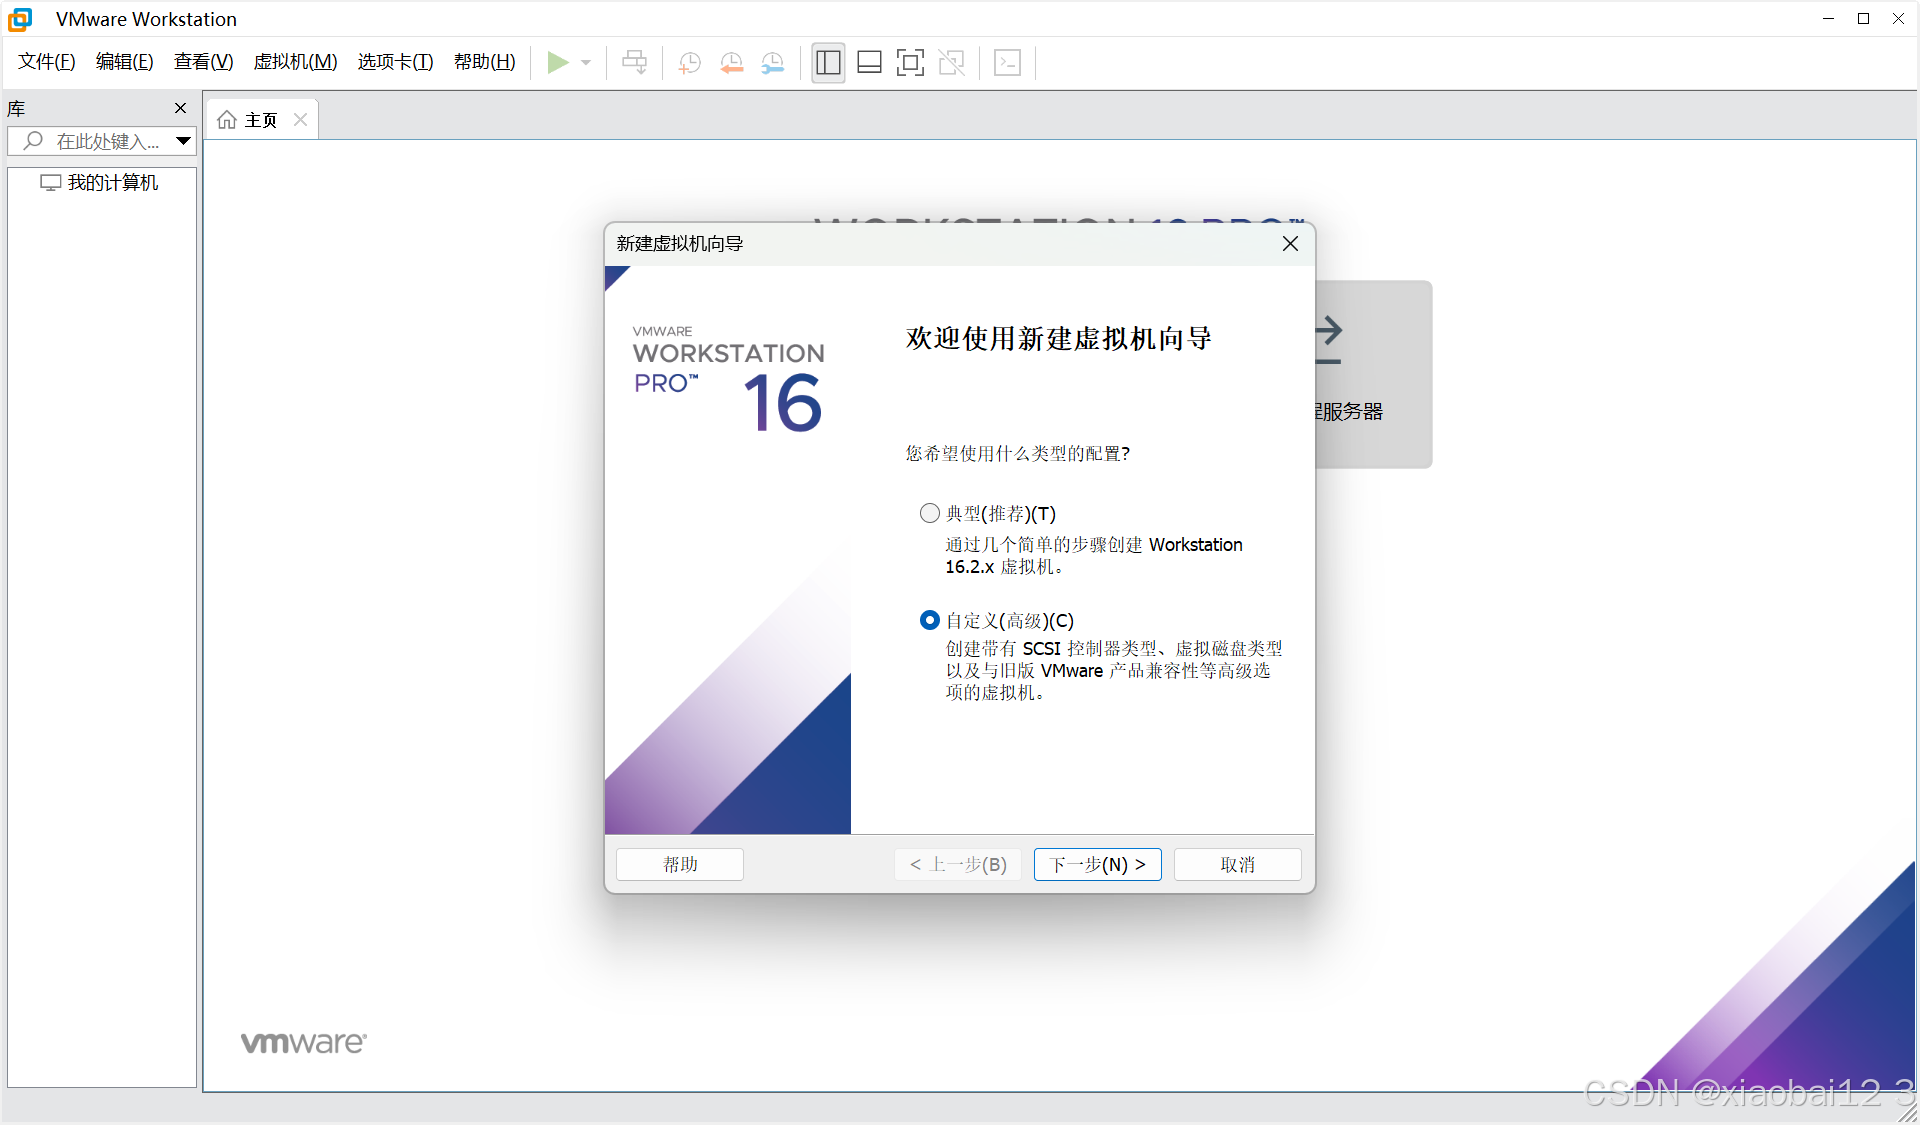Open the 虚拟机(M) menu
The height and width of the screenshot is (1125, 1920).
[x=295, y=62]
